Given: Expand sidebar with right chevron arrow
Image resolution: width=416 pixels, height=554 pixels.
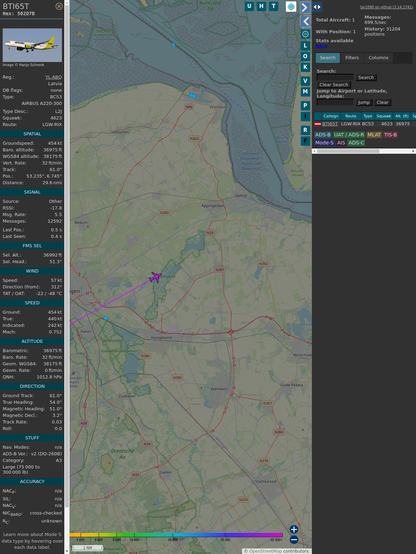Looking at the screenshot, I should click(305, 7).
